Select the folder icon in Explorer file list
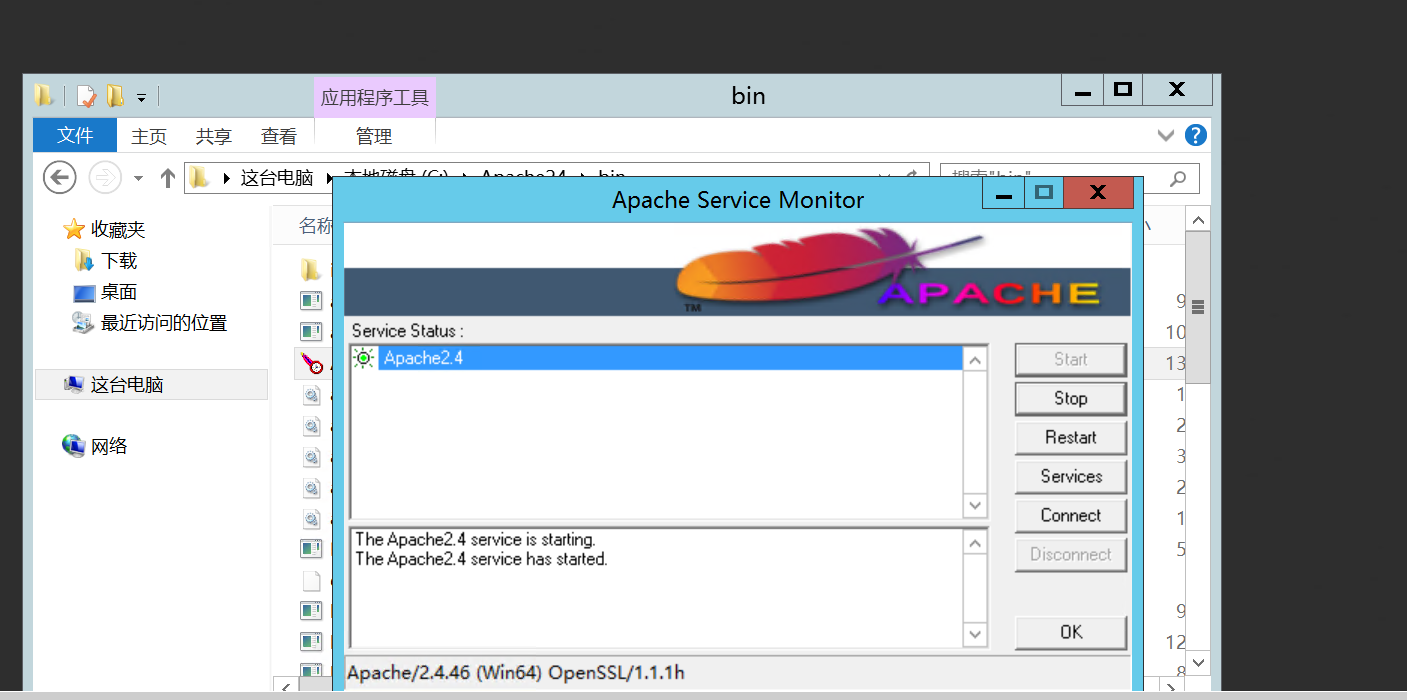This screenshot has height=700, width=1407. coord(311,270)
